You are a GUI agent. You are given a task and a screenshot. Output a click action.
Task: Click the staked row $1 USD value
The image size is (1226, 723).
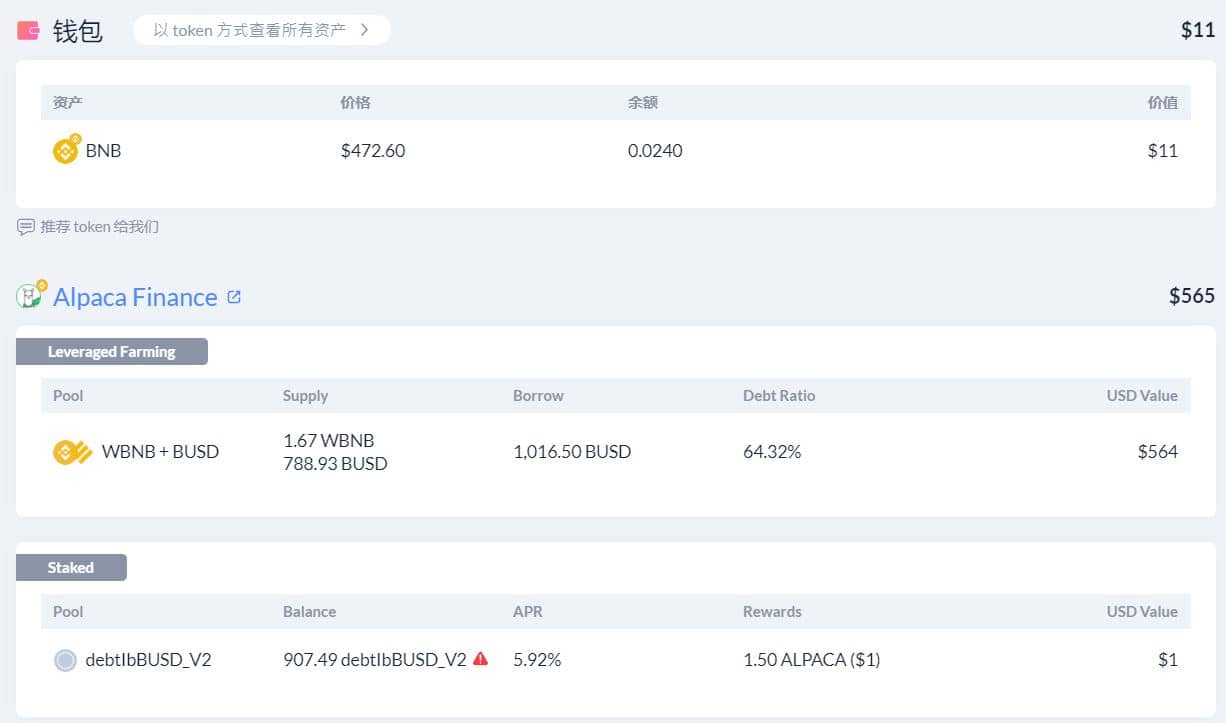point(1169,660)
